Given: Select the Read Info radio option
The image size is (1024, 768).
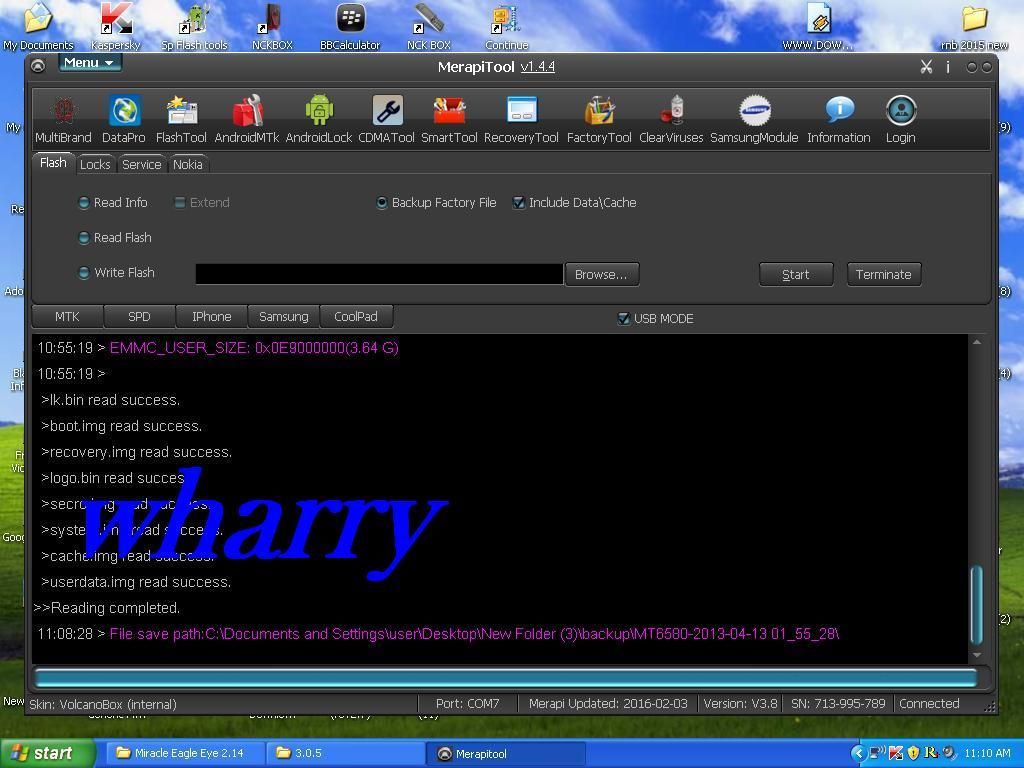Looking at the screenshot, I should [84, 203].
